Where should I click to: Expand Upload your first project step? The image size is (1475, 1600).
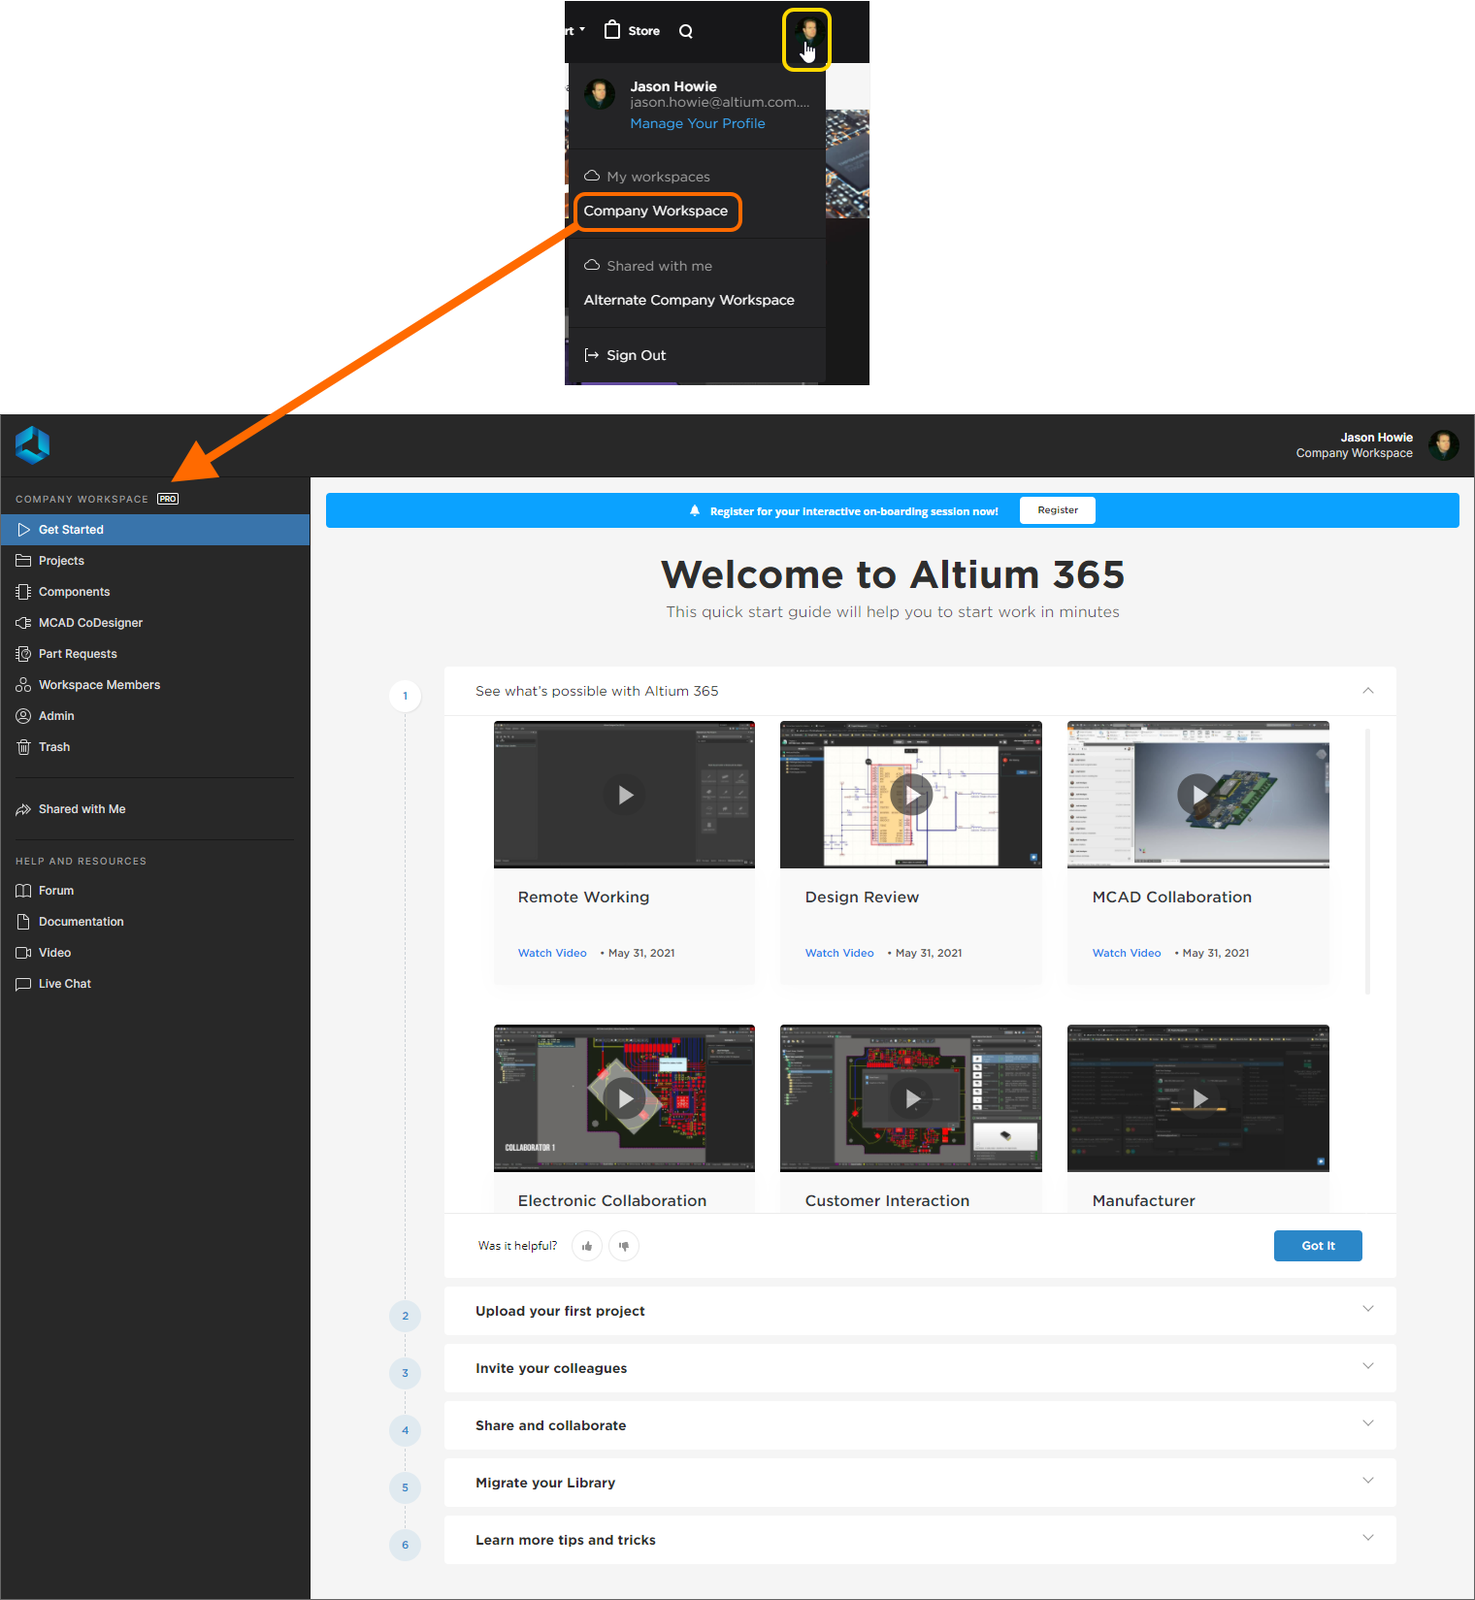(1368, 1310)
